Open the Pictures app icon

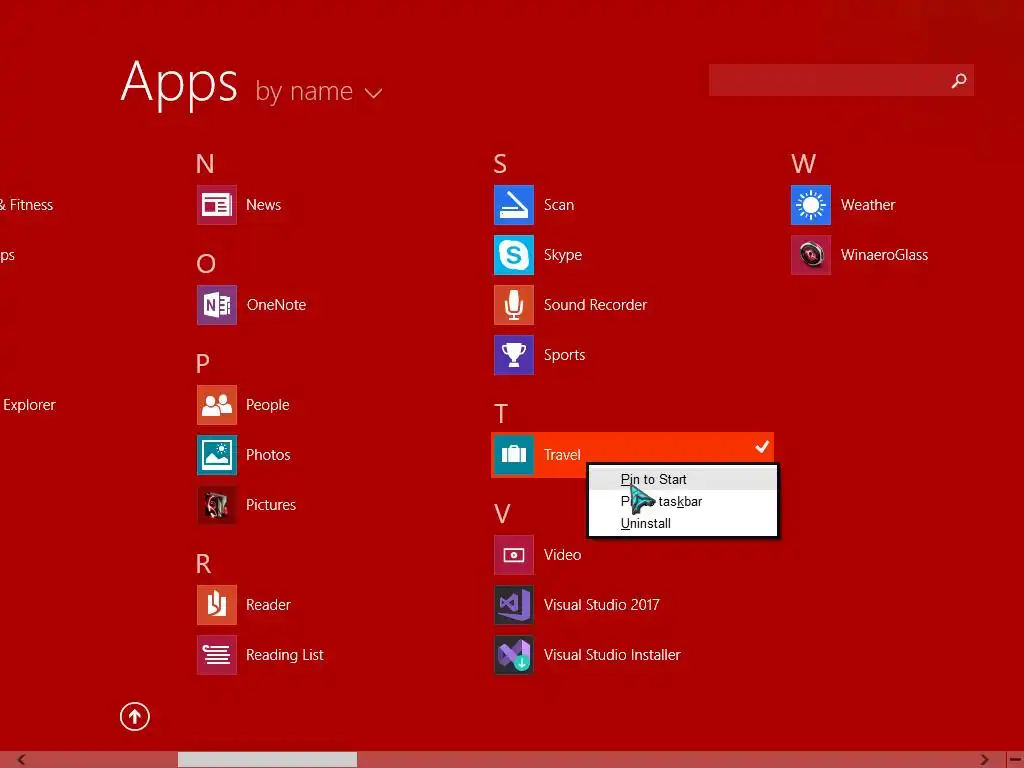(217, 505)
